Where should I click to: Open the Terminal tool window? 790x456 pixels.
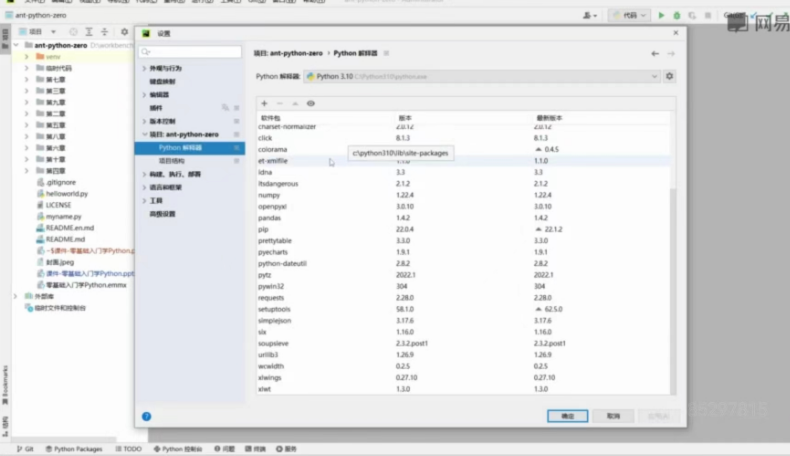[x=255, y=448]
